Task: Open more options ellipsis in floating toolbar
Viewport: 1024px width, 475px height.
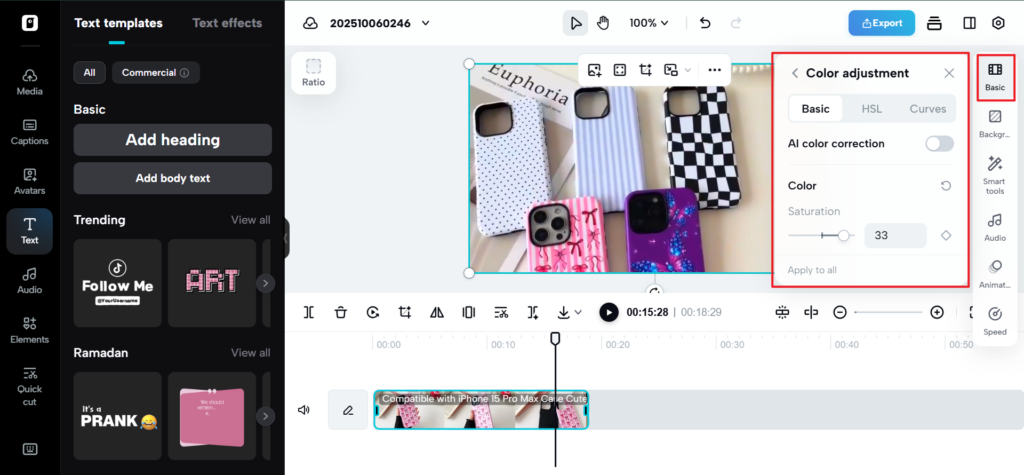Action: coord(714,70)
